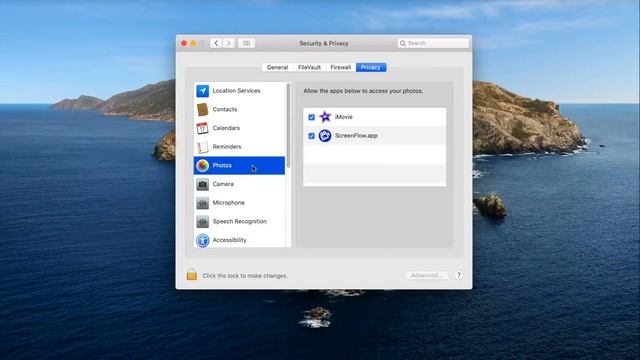
Task: Open the Advanced… button
Action: pos(427,276)
